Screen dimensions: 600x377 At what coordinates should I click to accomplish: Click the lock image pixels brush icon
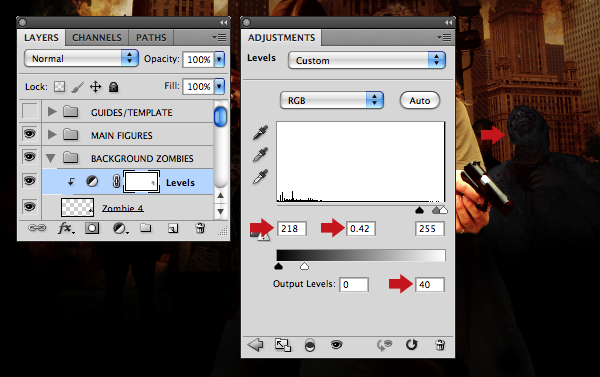[x=77, y=87]
